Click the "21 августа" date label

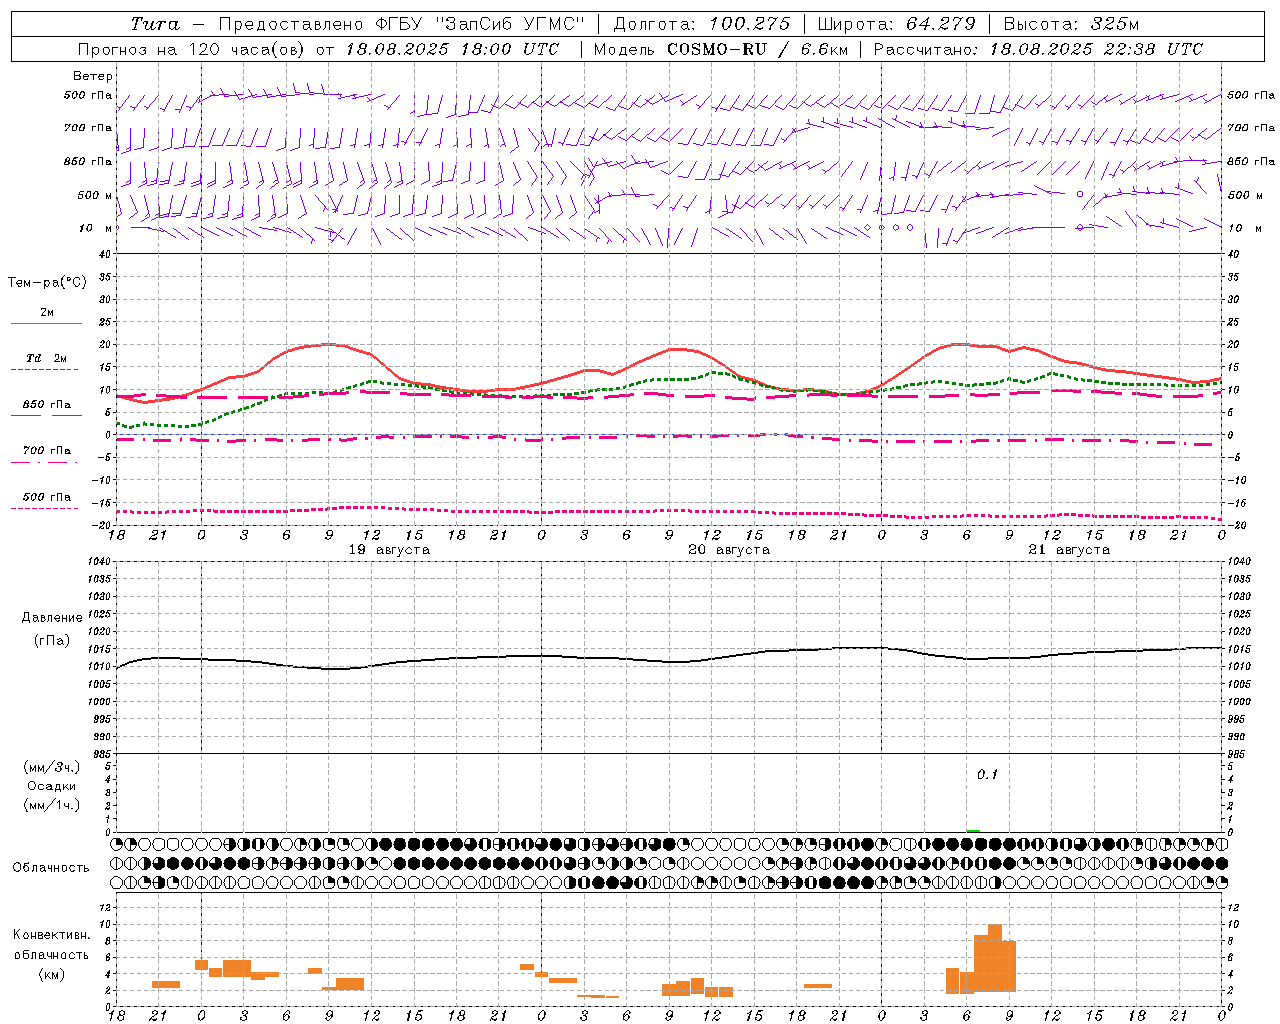point(1069,550)
